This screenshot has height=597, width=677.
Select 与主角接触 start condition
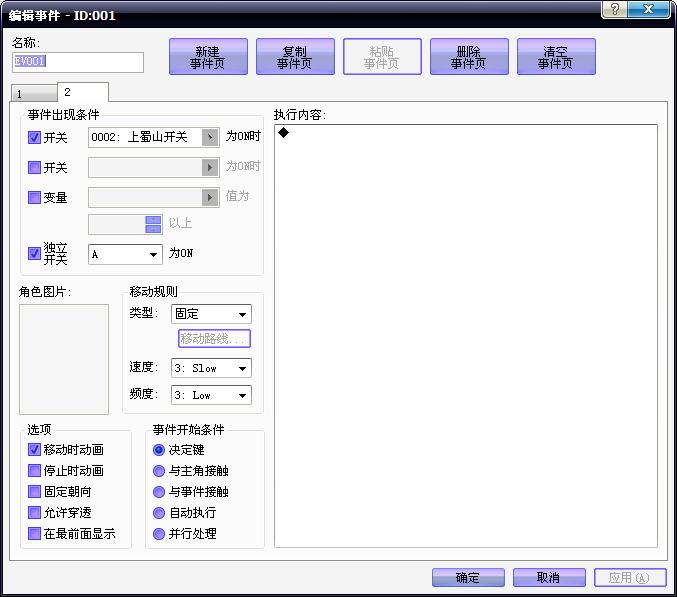click(159, 471)
